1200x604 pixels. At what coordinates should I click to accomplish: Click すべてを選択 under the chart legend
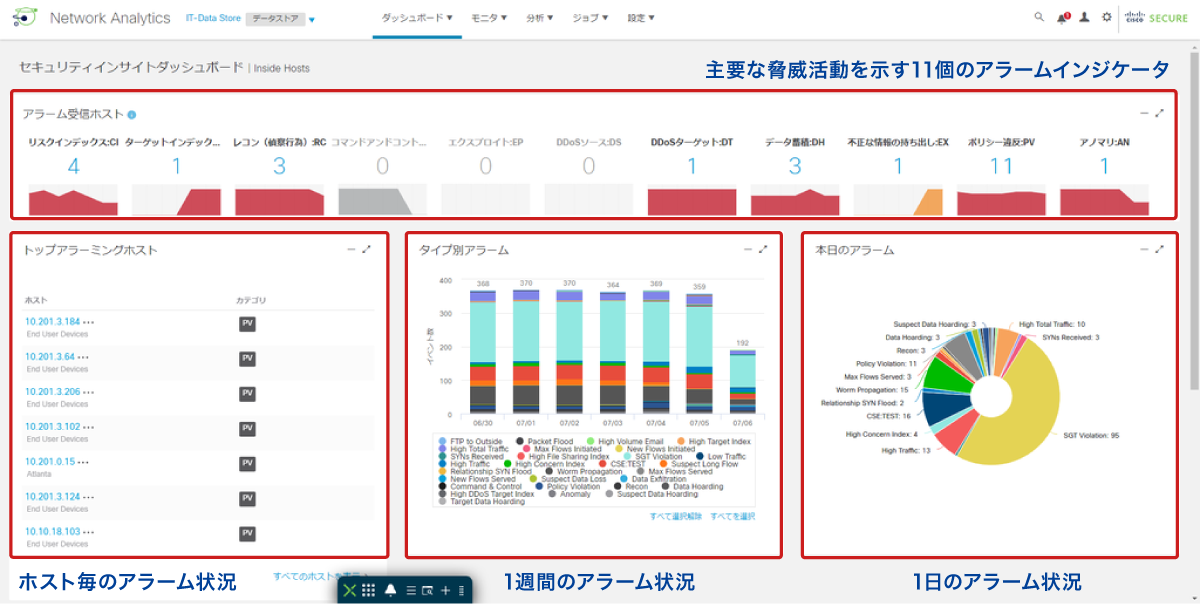(x=733, y=517)
